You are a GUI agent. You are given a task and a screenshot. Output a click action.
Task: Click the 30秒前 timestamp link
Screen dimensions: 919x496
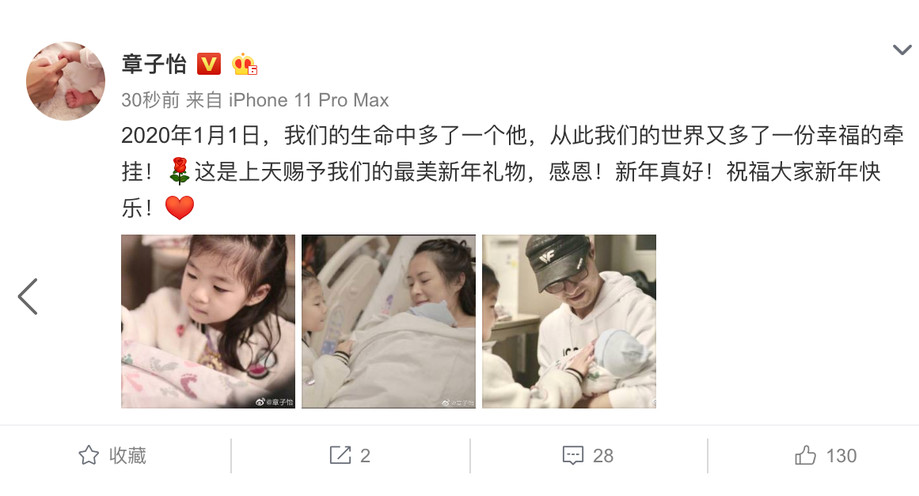151,100
